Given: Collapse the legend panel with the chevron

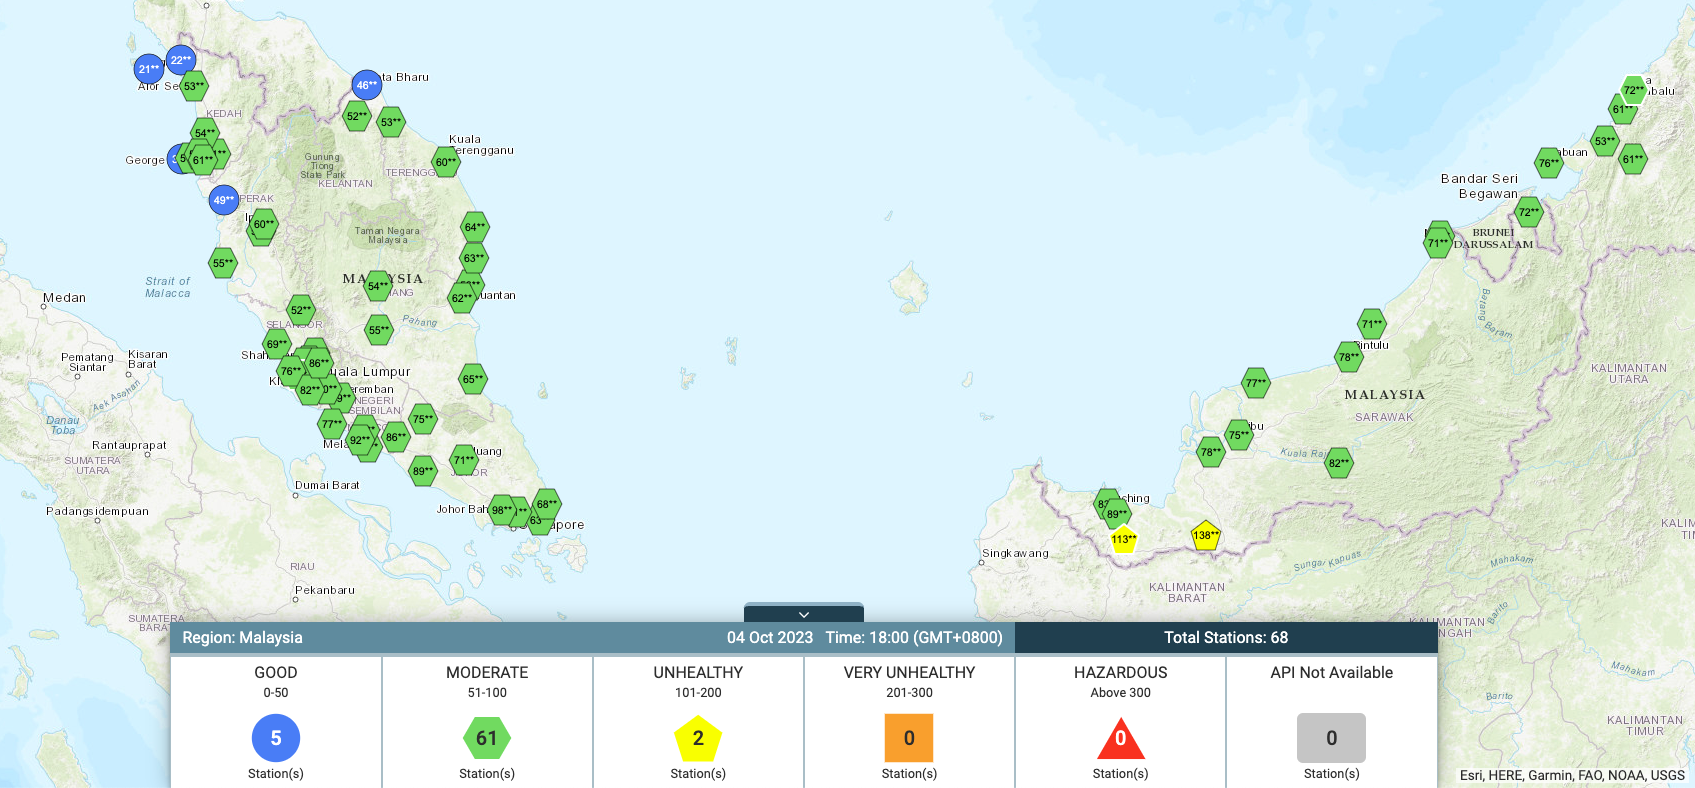Looking at the screenshot, I should tap(804, 614).
